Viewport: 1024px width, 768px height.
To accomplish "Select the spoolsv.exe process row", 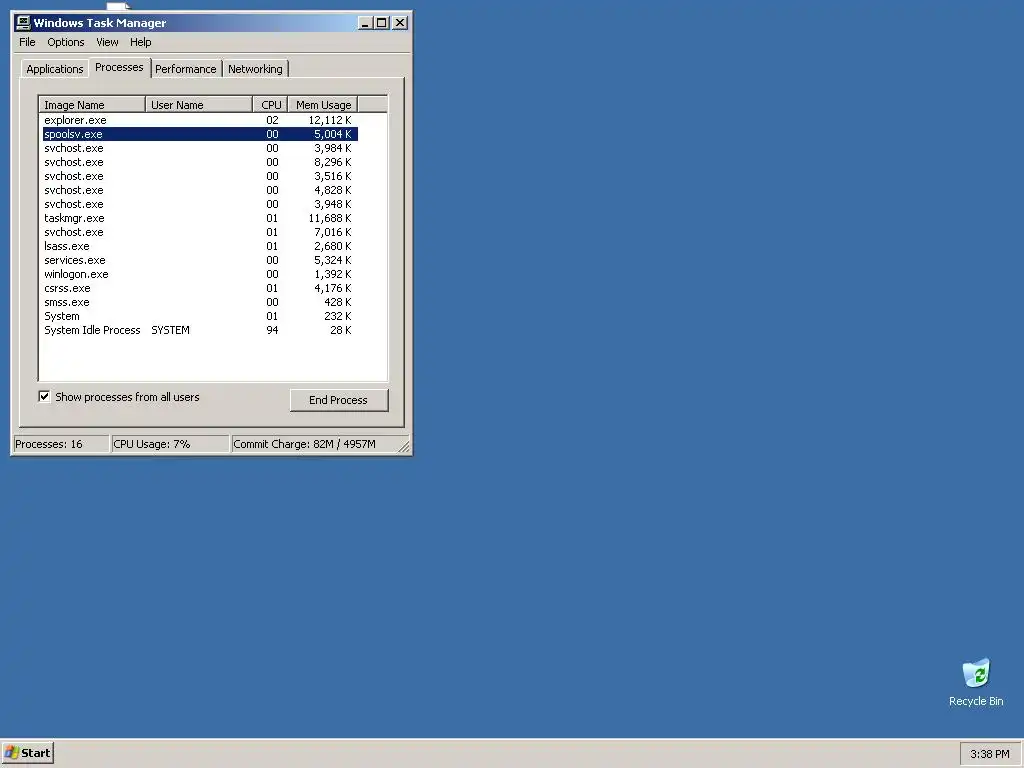I will coord(200,134).
